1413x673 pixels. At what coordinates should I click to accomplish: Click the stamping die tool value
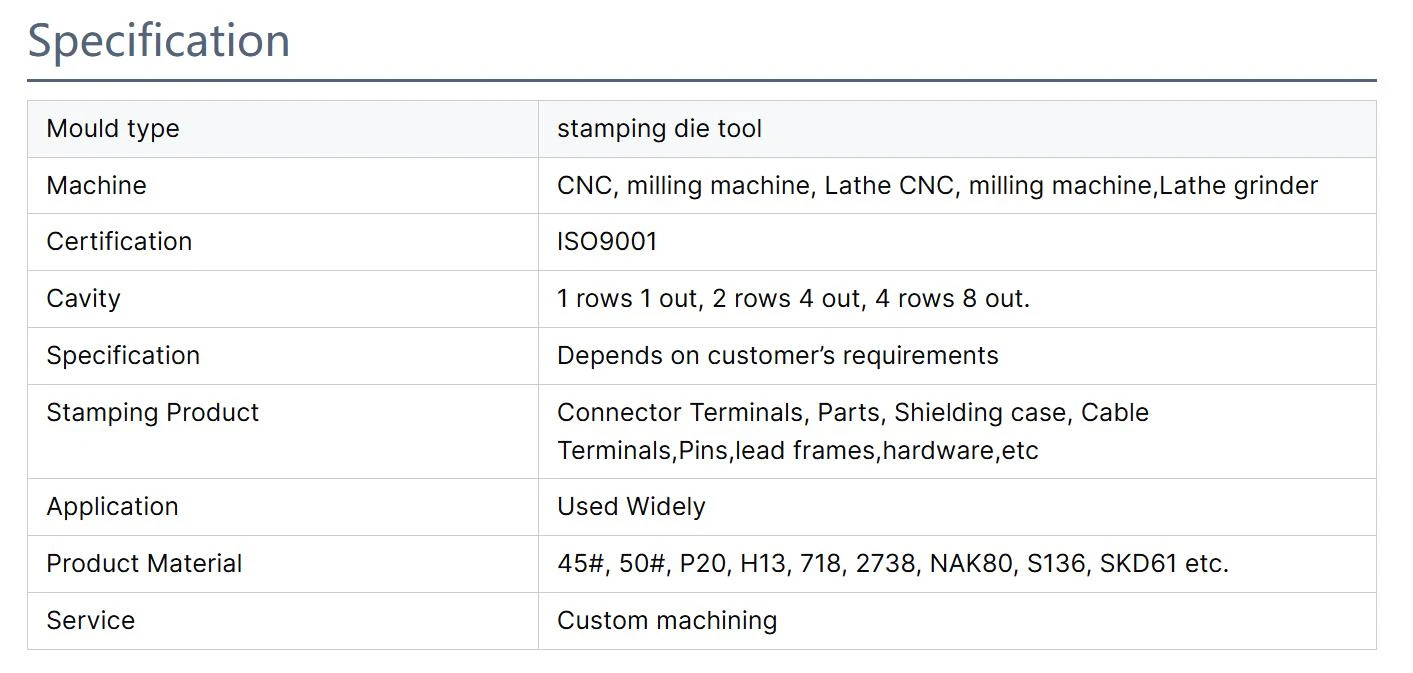pos(659,129)
